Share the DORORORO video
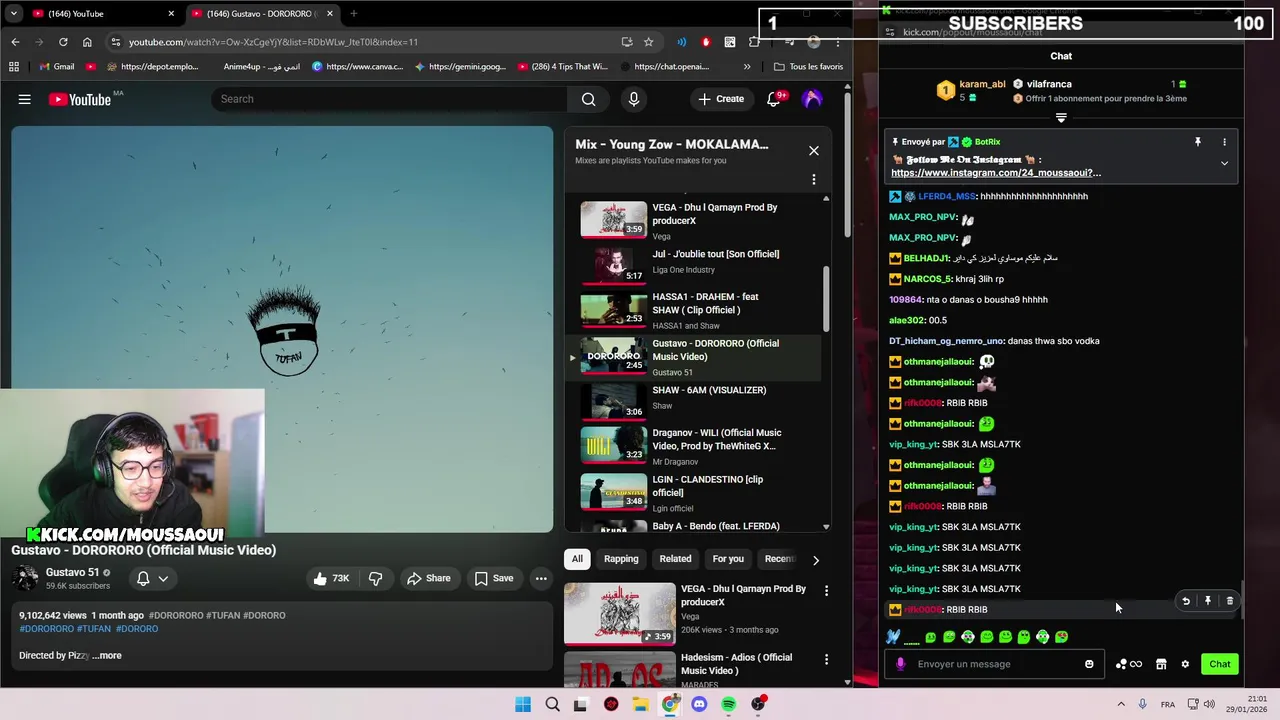1280x720 pixels. pyautogui.click(x=428, y=578)
